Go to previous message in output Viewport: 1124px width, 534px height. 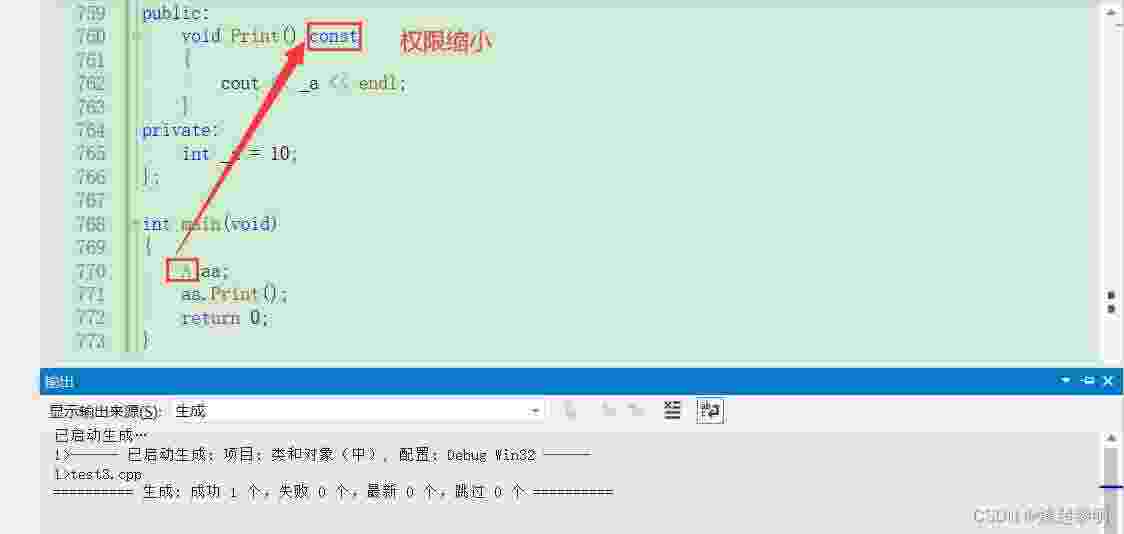(609, 410)
